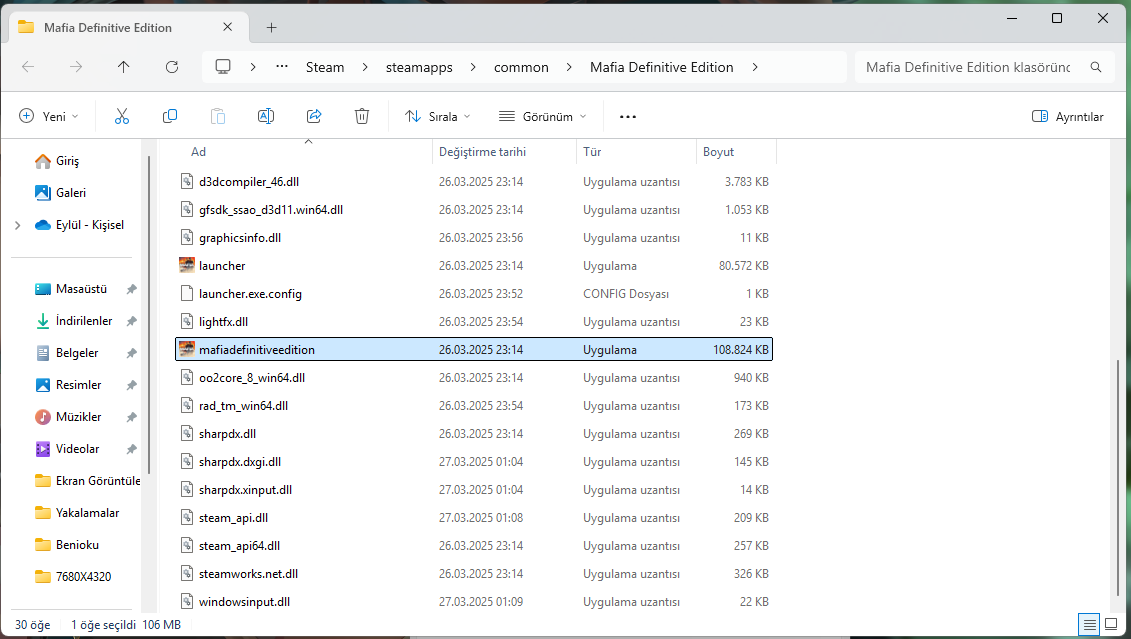This screenshot has height=639, width=1131.
Task: Click the launcher application icon
Action: point(187,265)
